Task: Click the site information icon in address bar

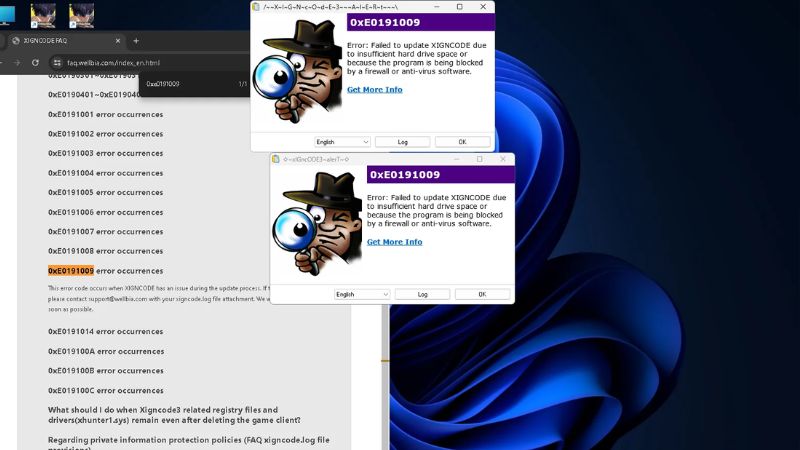Action: tap(57, 62)
